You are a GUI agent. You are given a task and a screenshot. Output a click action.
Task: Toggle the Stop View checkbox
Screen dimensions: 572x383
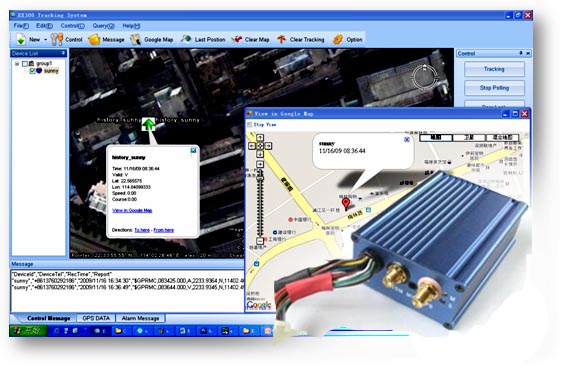point(250,125)
